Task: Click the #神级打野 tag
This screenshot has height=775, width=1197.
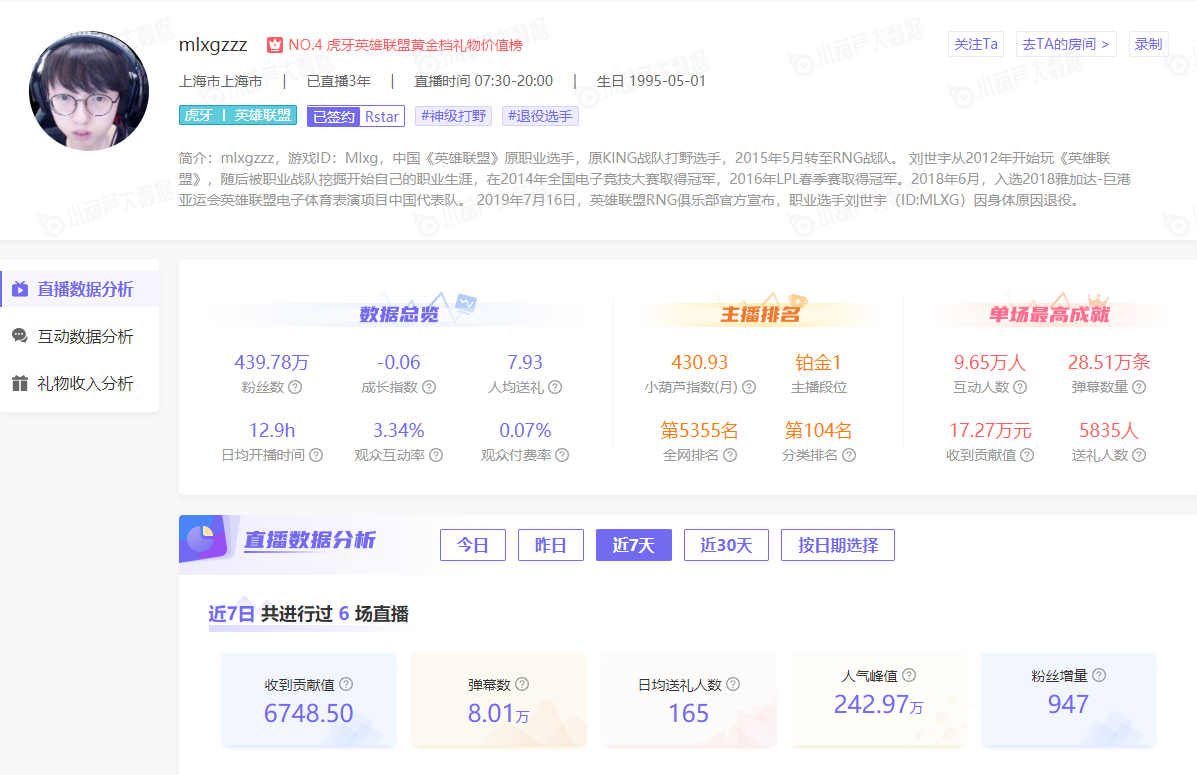Action: click(453, 116)
